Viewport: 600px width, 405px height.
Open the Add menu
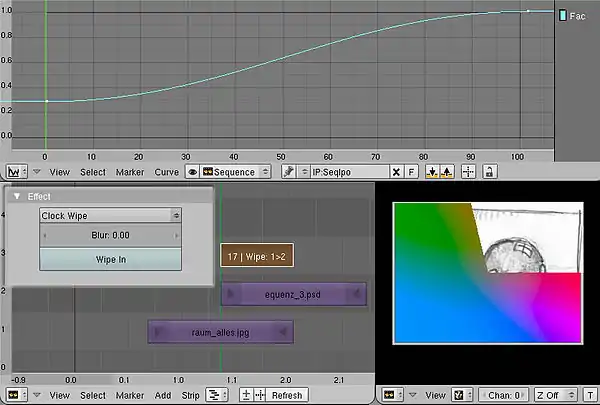[163, 395]
